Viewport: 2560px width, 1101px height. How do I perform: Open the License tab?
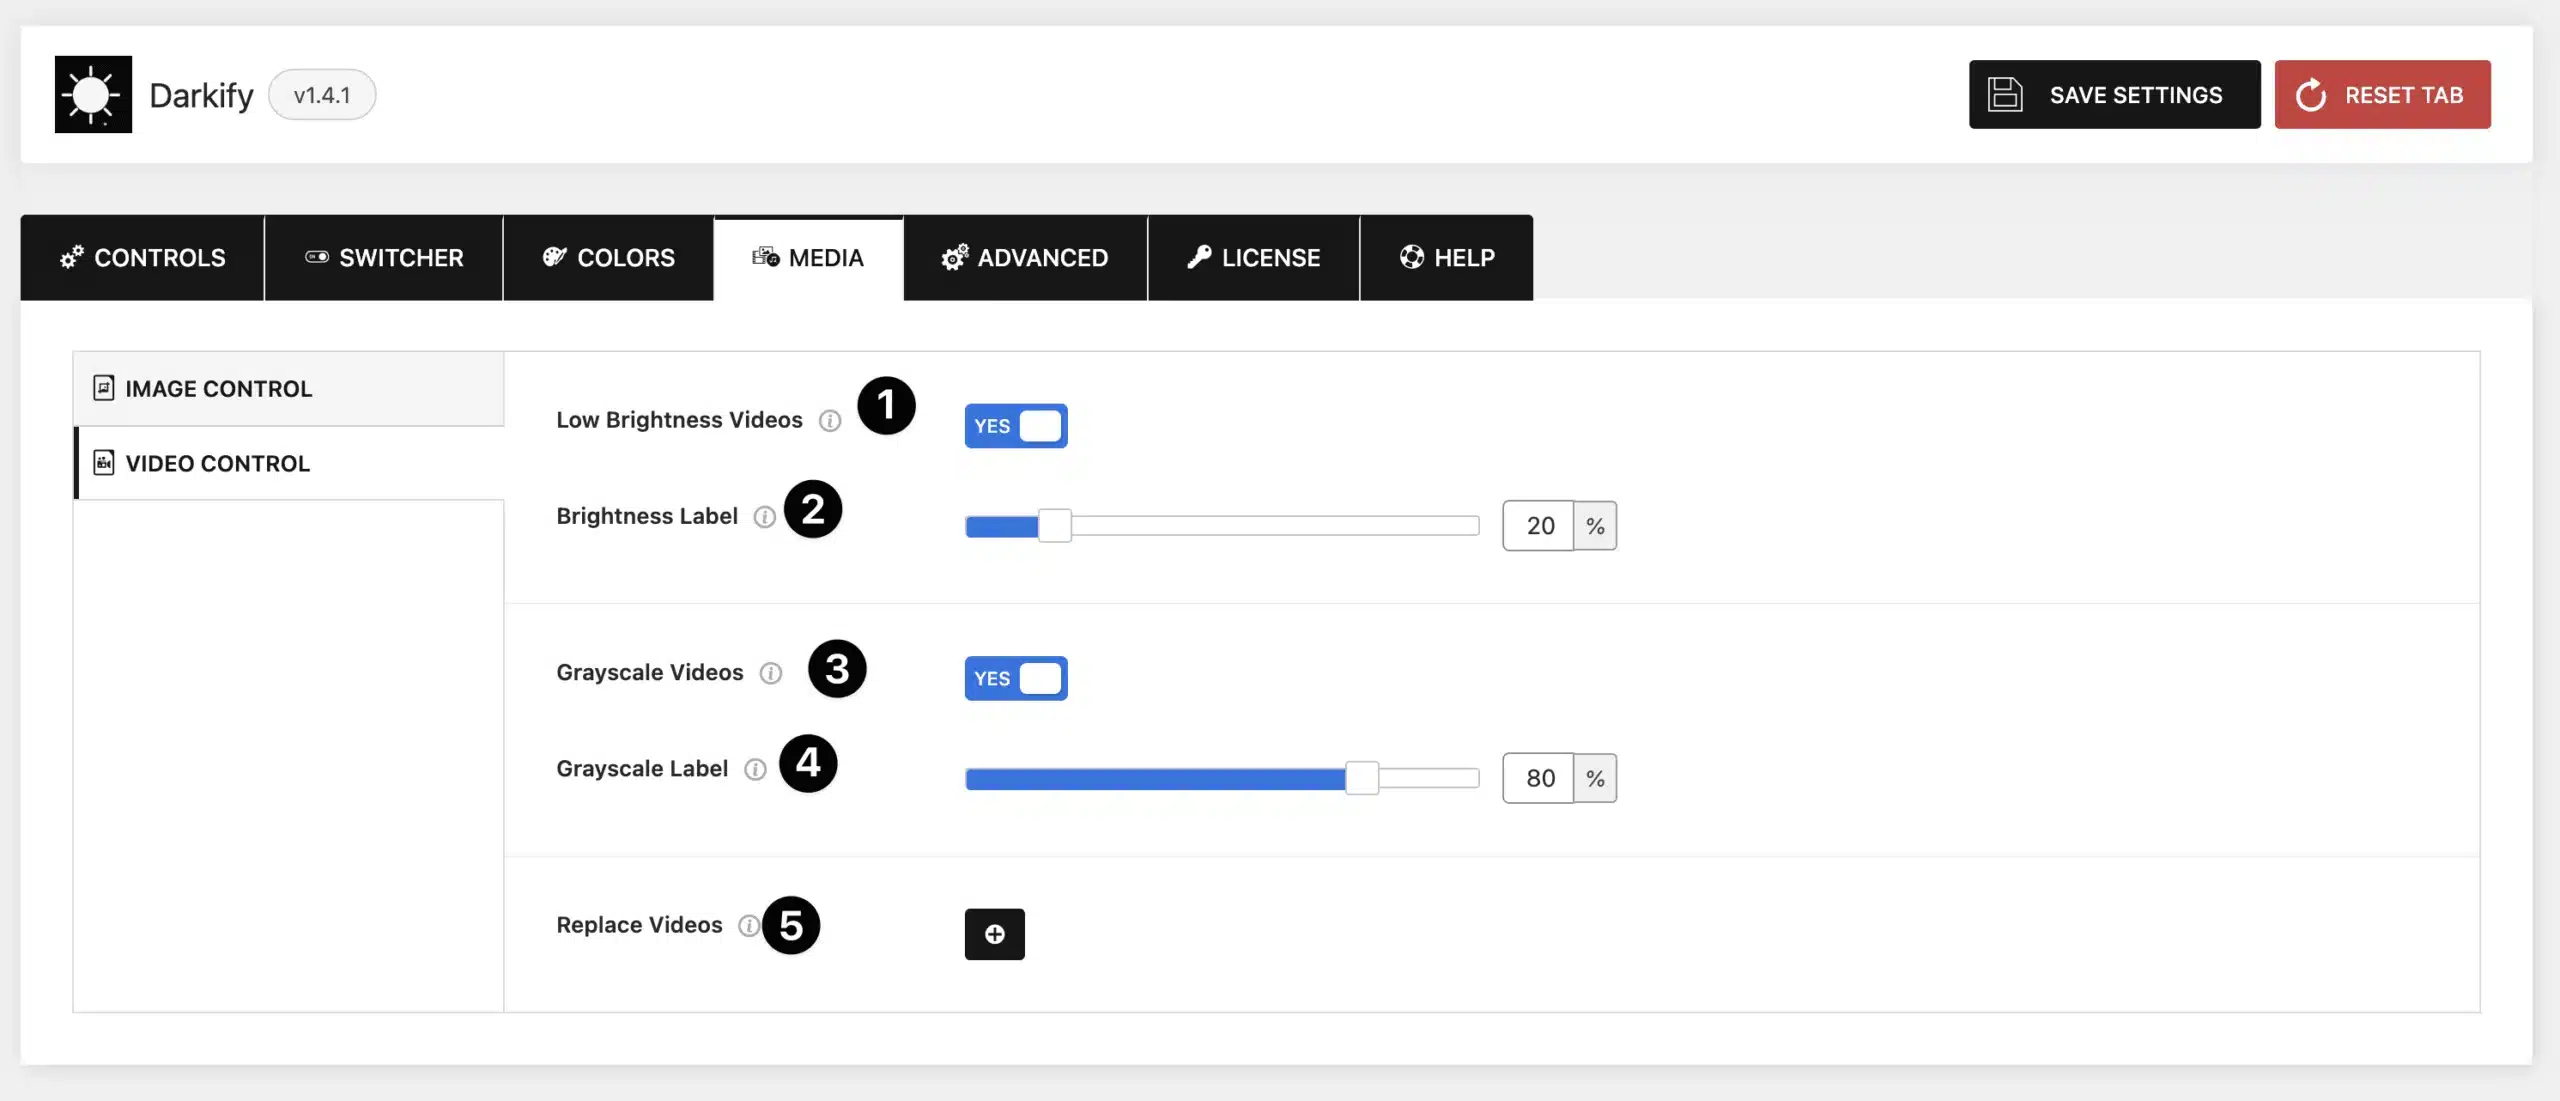[x=1254, y=258]
